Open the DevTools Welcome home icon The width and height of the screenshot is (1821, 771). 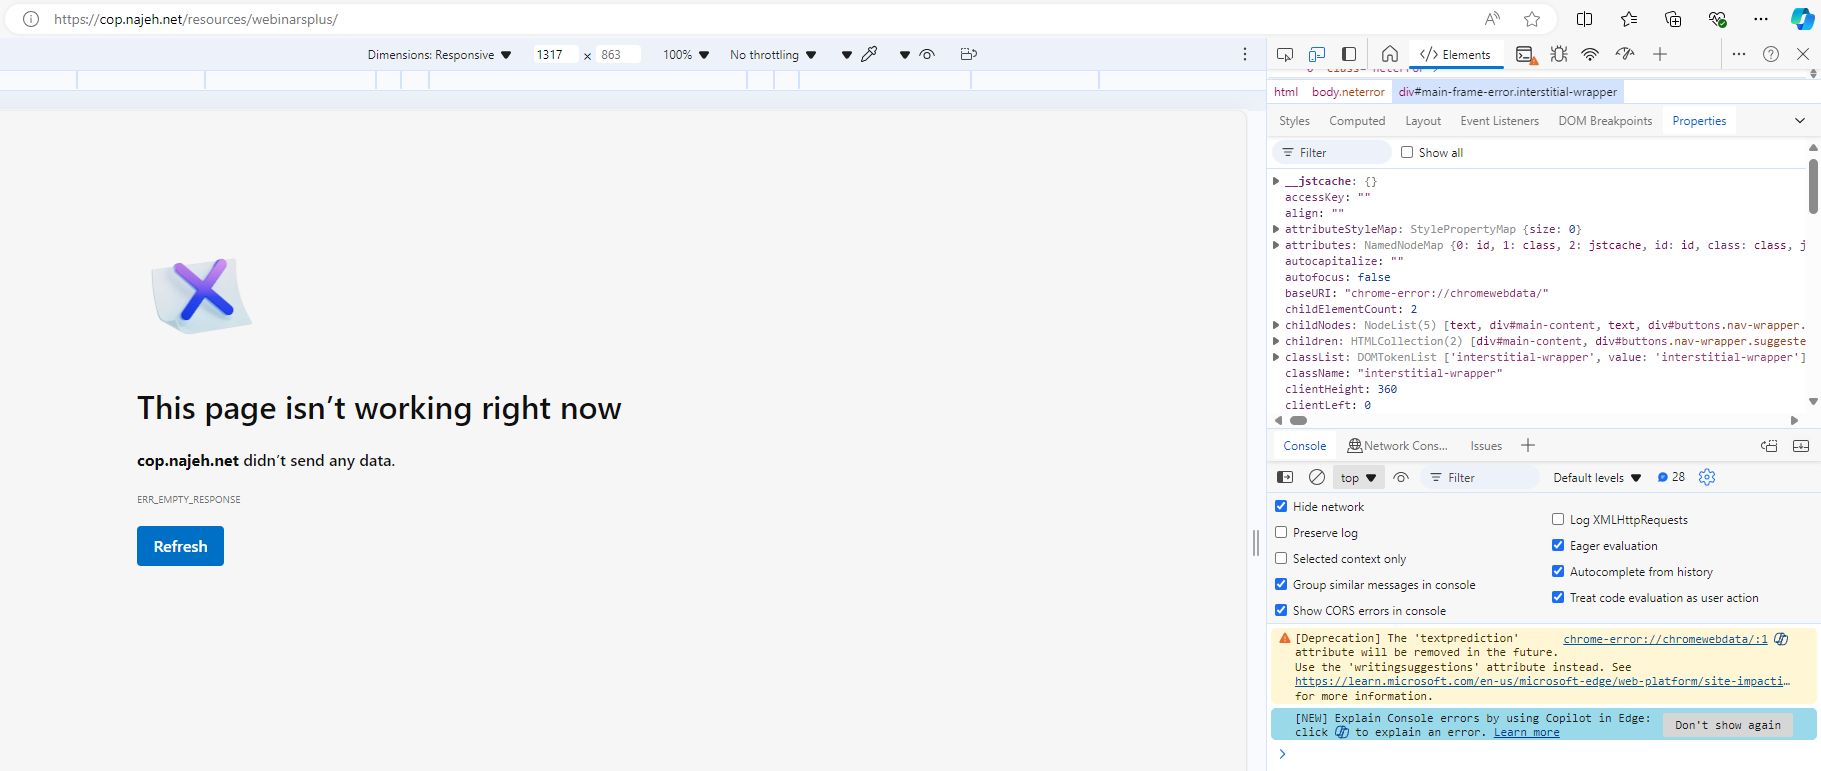(x=1390, y=54)
